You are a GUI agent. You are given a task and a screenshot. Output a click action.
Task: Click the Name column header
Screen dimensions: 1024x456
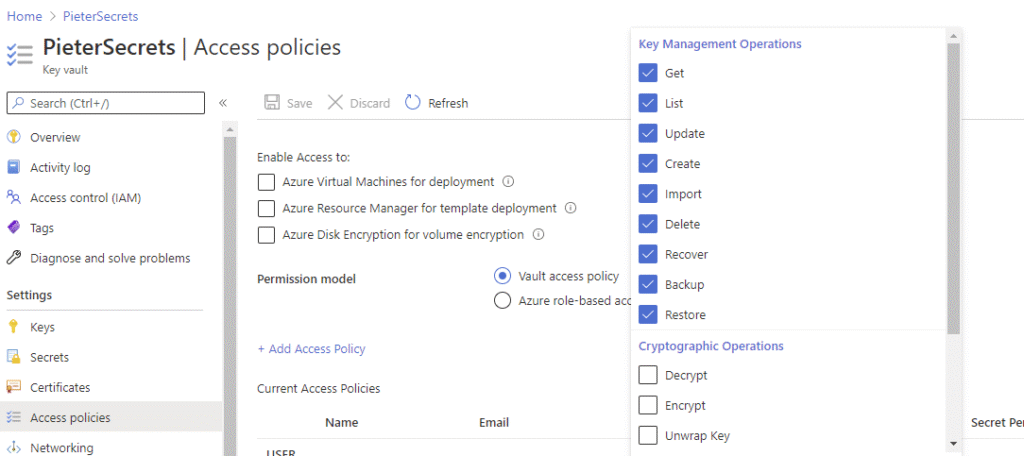pos(342,423)
